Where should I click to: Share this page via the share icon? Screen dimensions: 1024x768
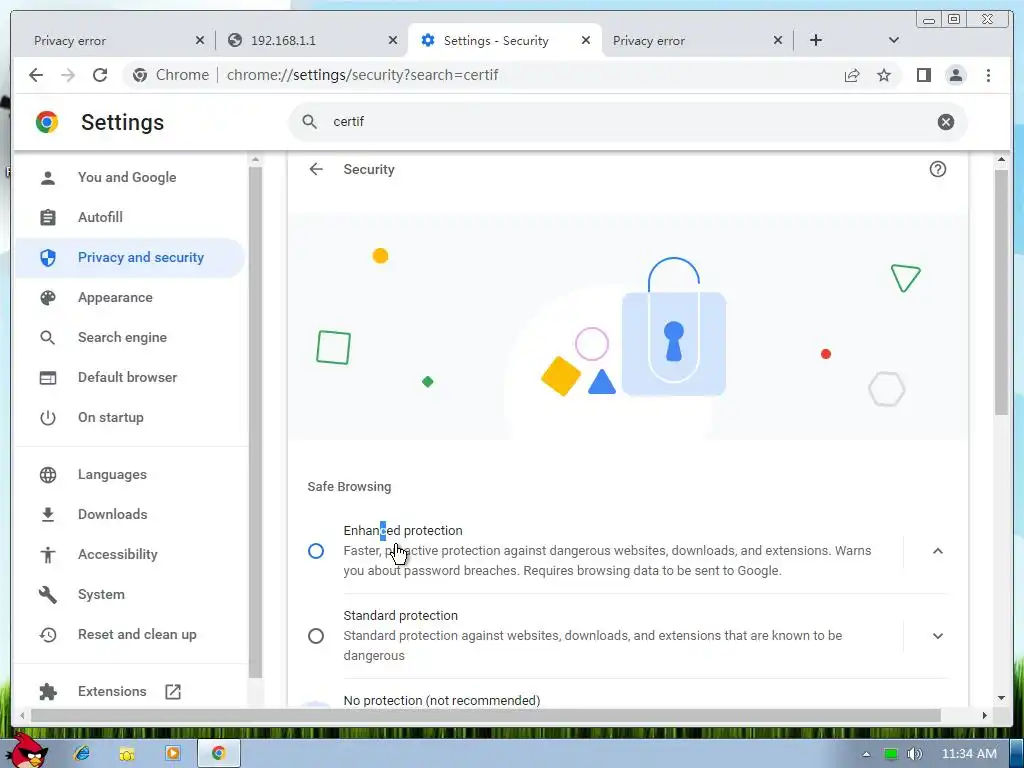[852, 76]
